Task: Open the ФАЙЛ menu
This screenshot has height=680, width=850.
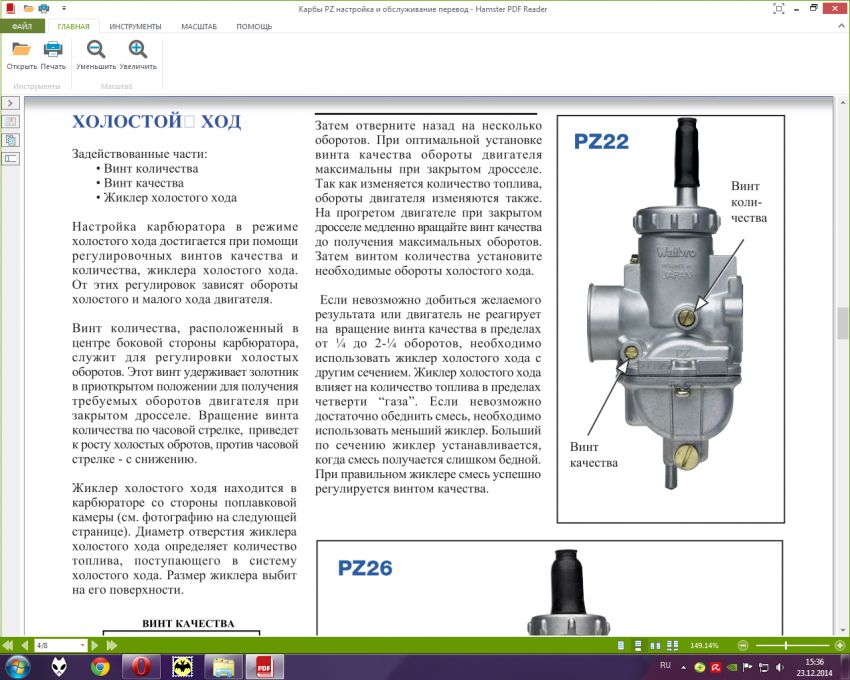Action: [x=22, y=26]
